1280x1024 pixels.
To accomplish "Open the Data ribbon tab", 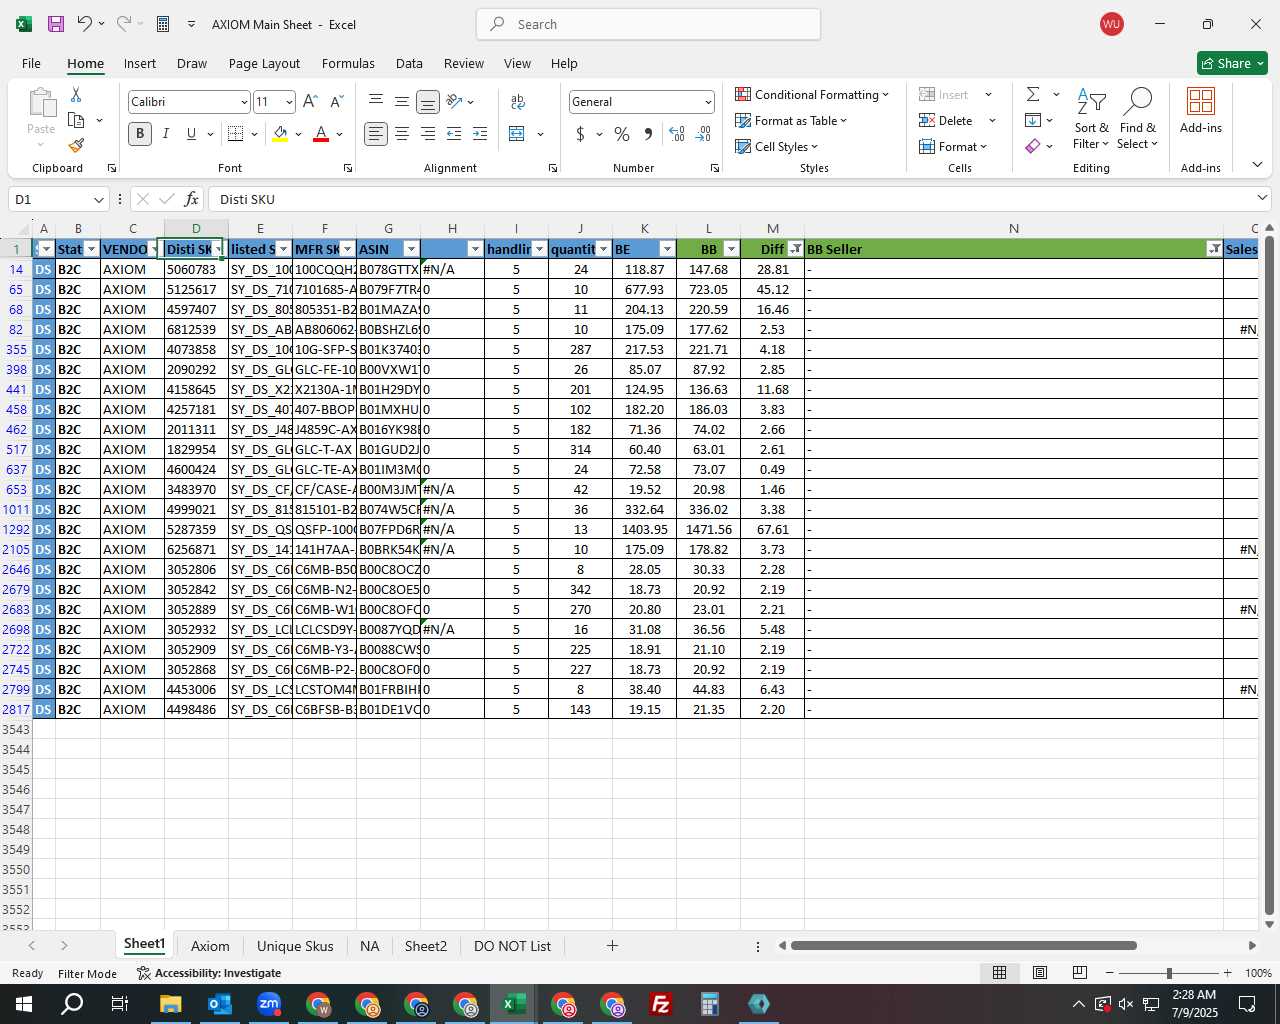I will click(x=409, y=63).
